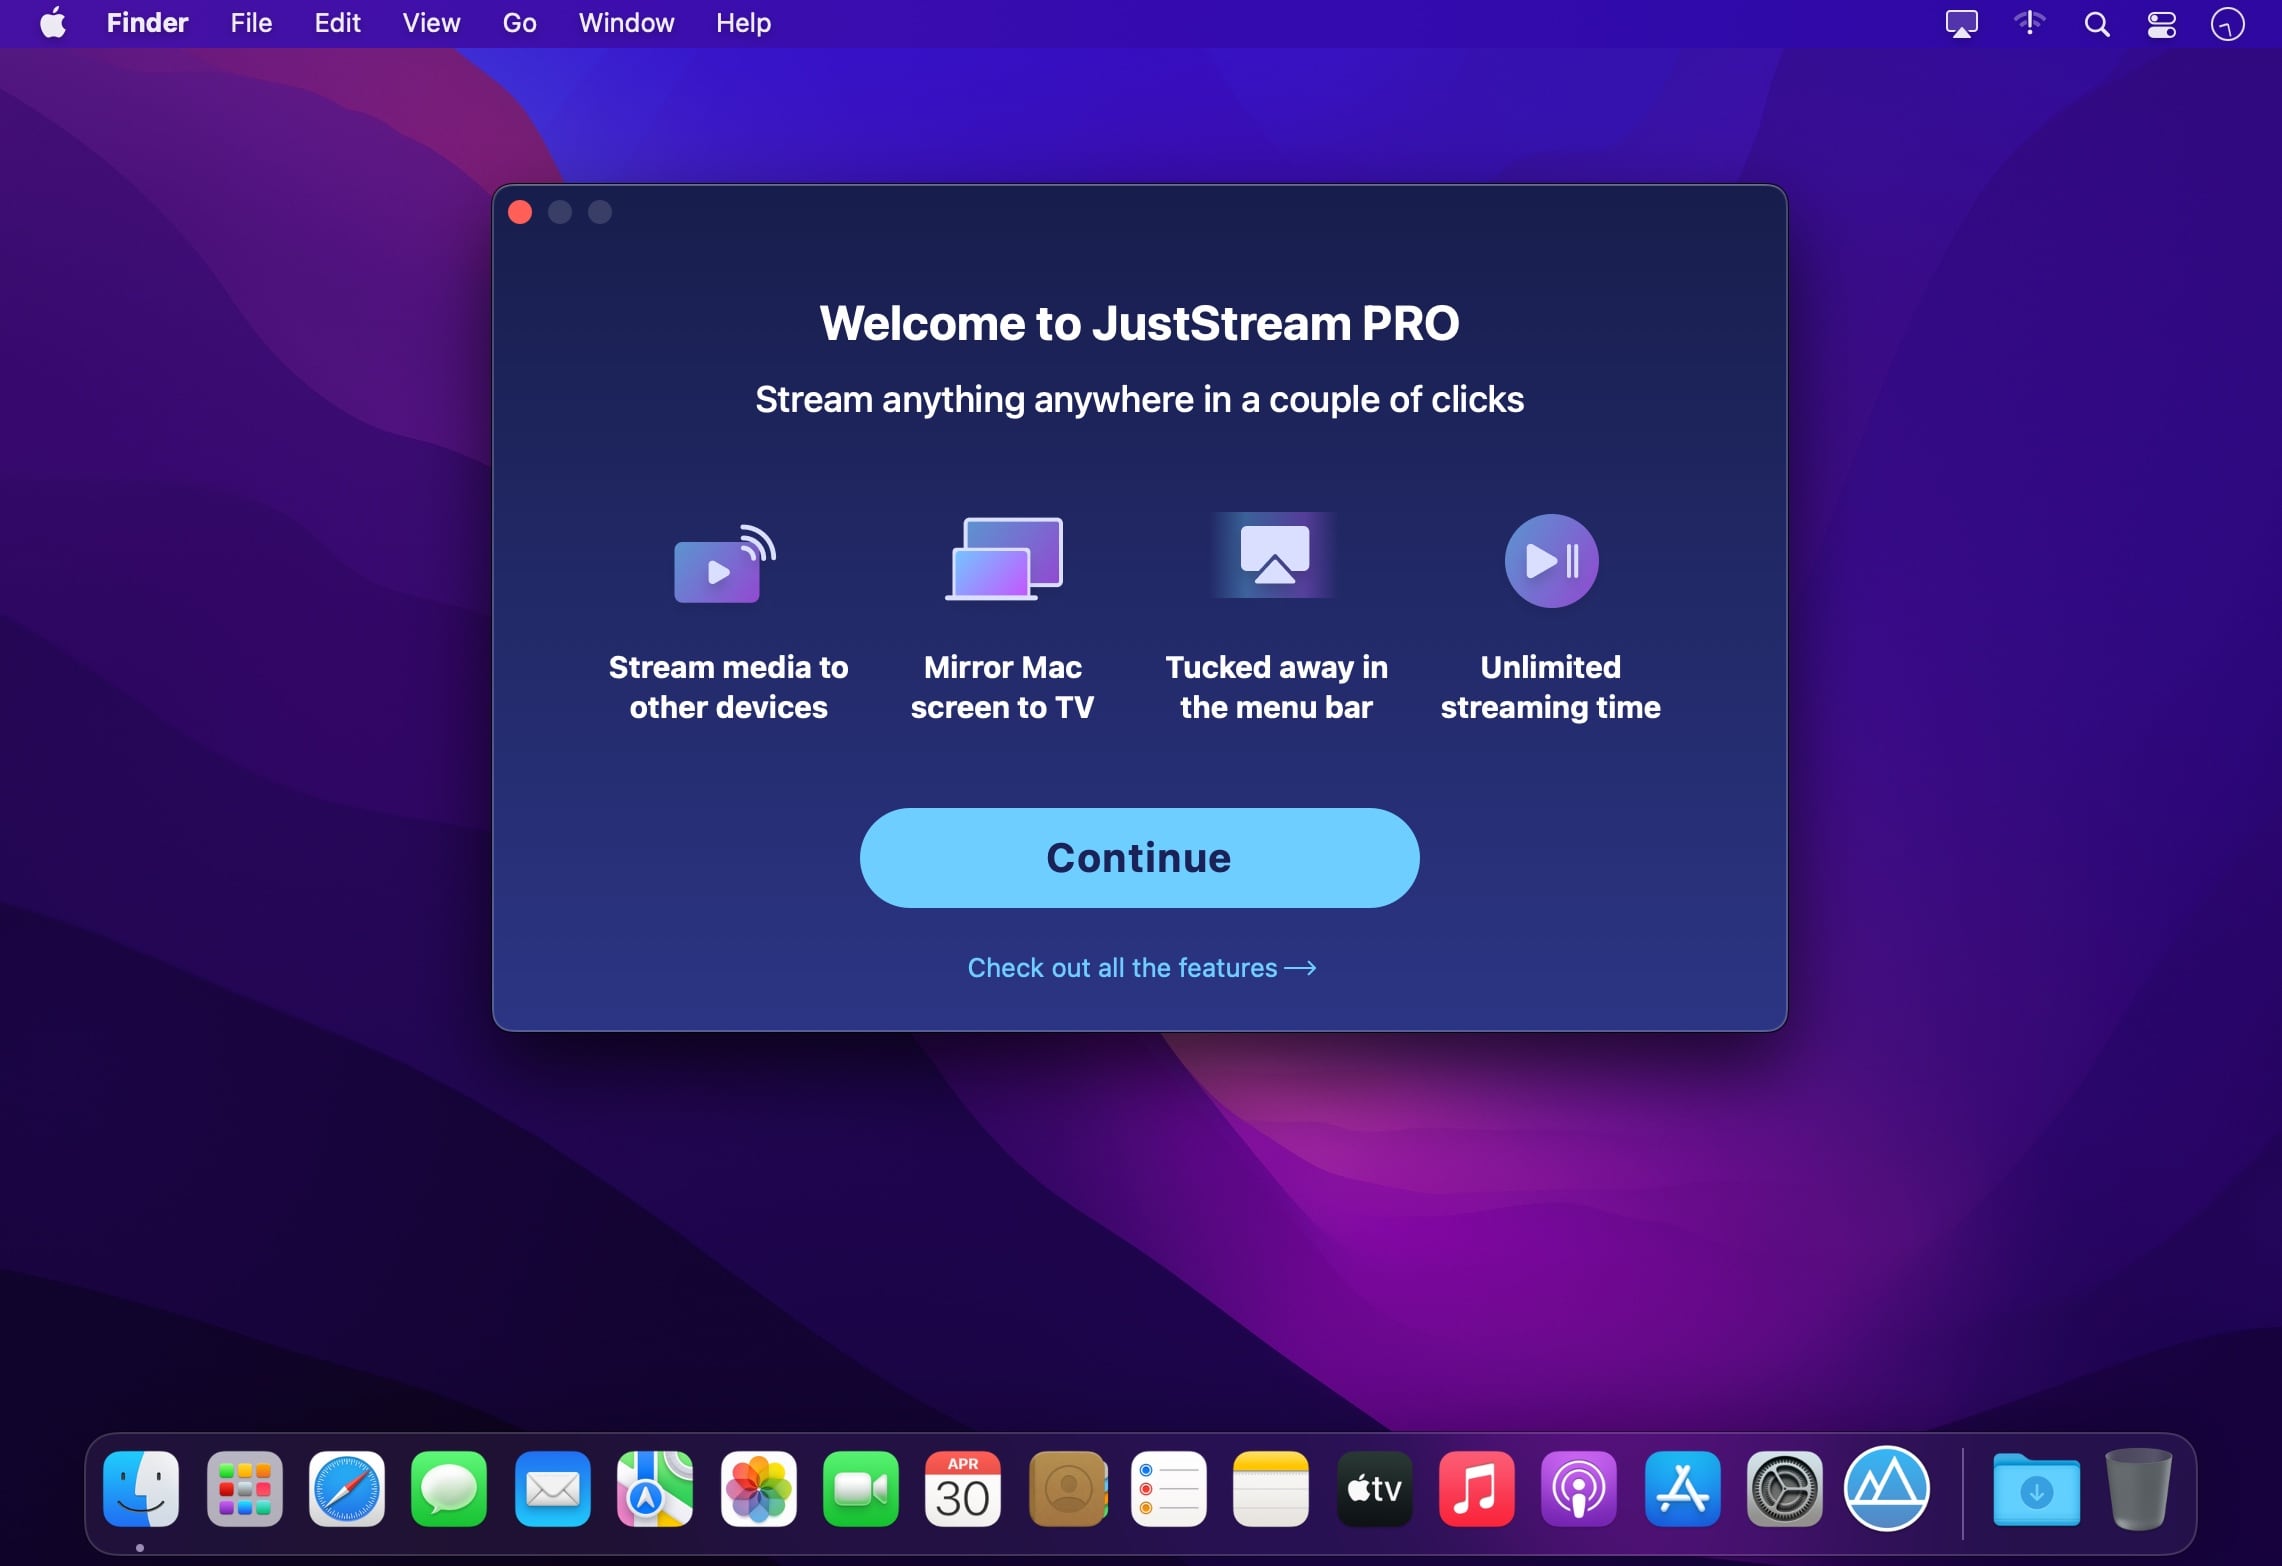Open the App Store dock icon

pos(1681,1489)
